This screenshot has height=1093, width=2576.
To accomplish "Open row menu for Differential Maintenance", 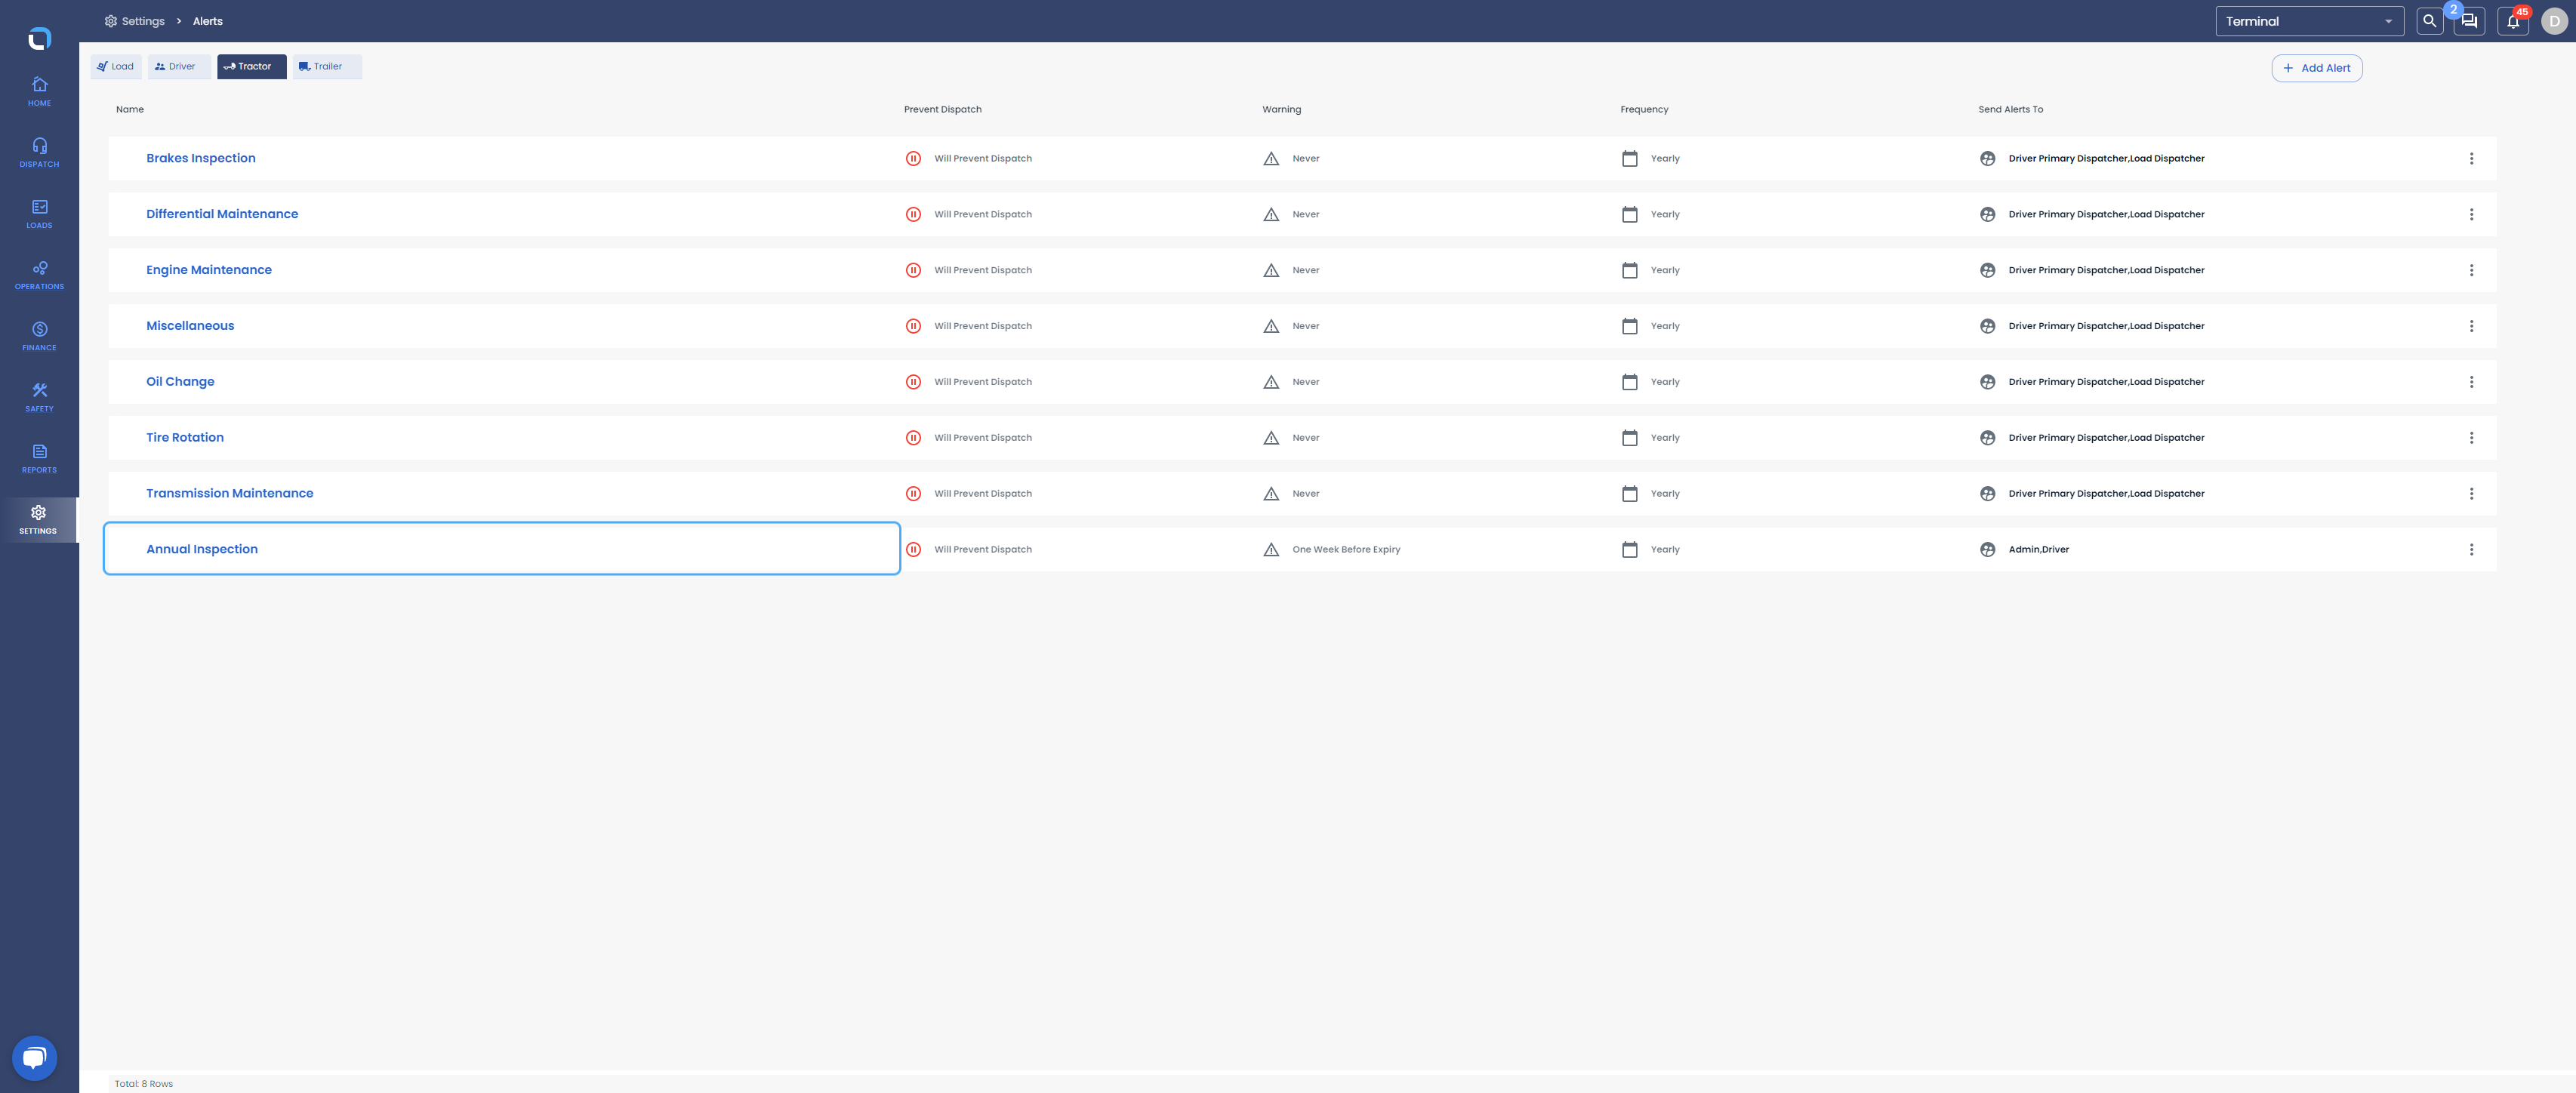I will pos(2471,214).
